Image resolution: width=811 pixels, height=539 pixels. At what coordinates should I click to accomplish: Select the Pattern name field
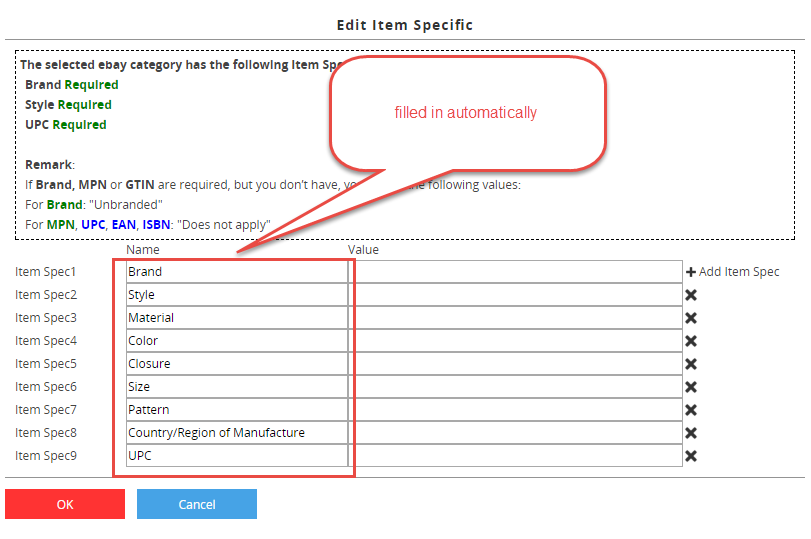237,410
